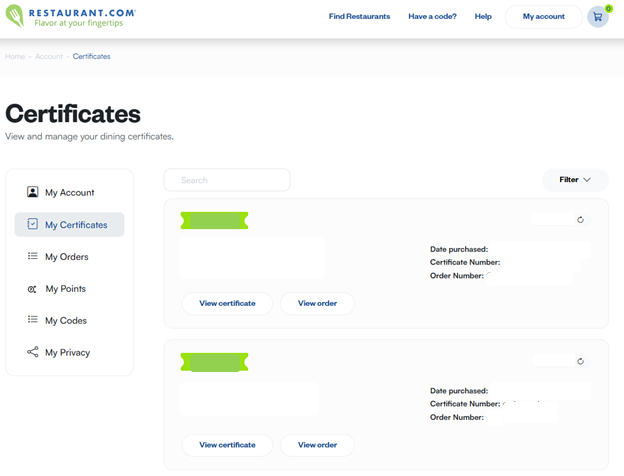The height and width of the screenshot is (476, 624).
Task: Click View certificate on second card
Action: (227, 445)
